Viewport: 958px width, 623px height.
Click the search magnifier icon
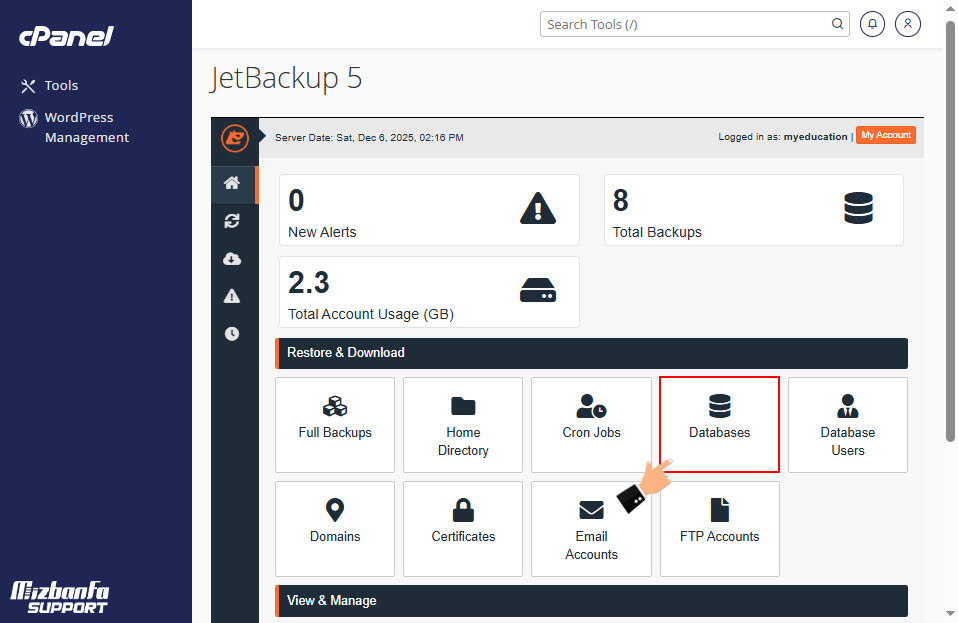[838, 24]
